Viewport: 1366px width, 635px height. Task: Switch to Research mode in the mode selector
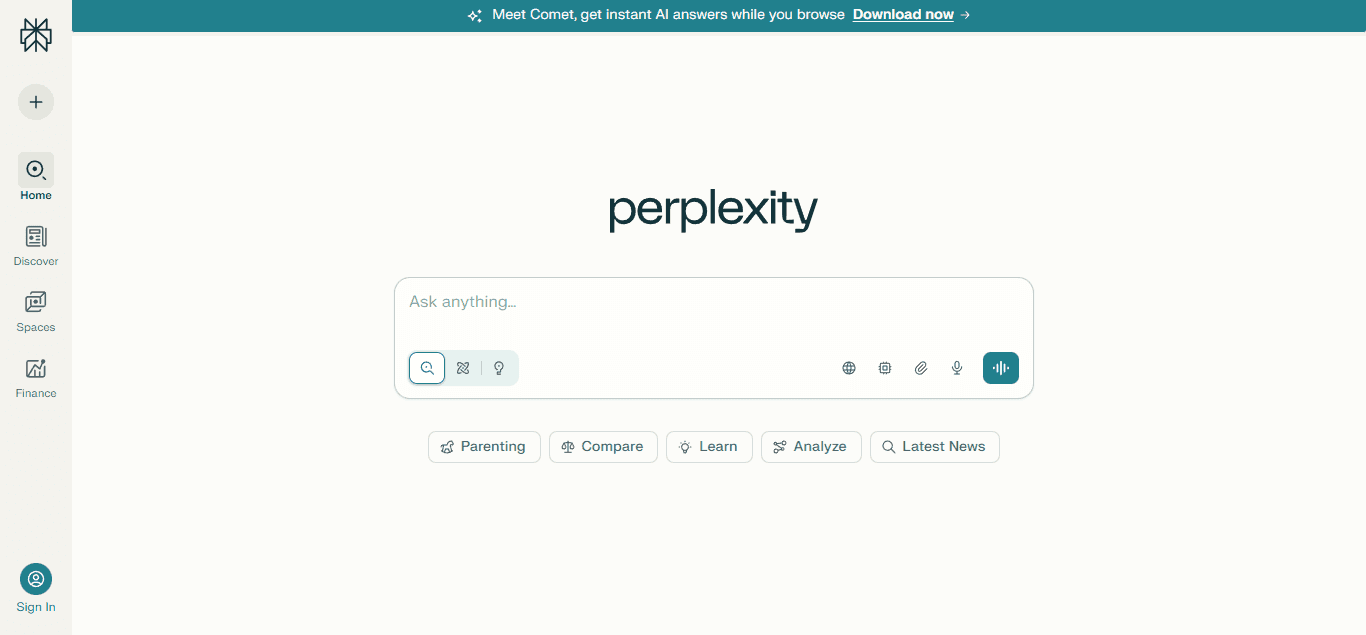coord(462,367)
